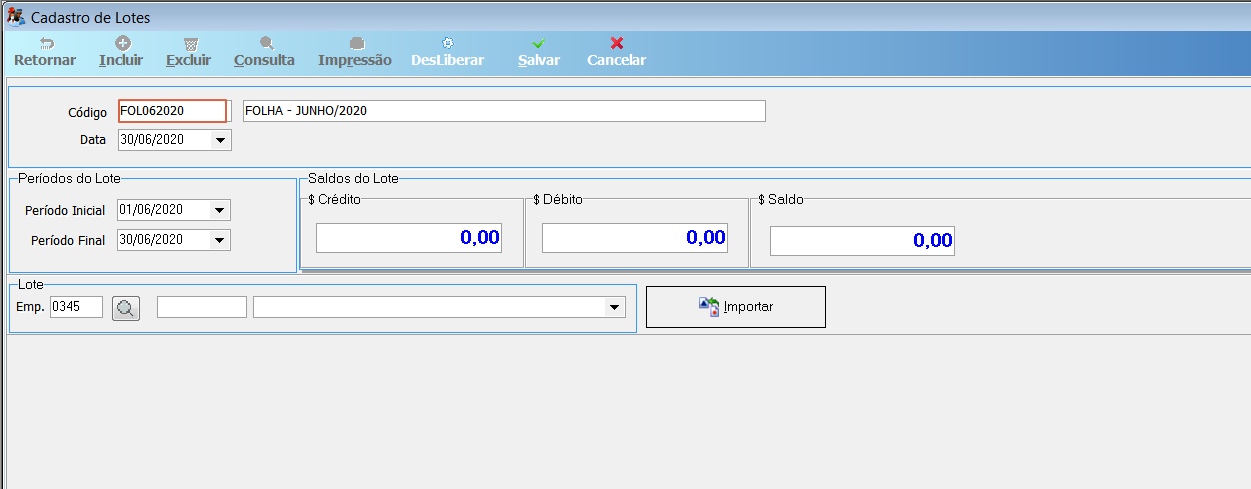Open the Consulta search tool

(265, 52)
